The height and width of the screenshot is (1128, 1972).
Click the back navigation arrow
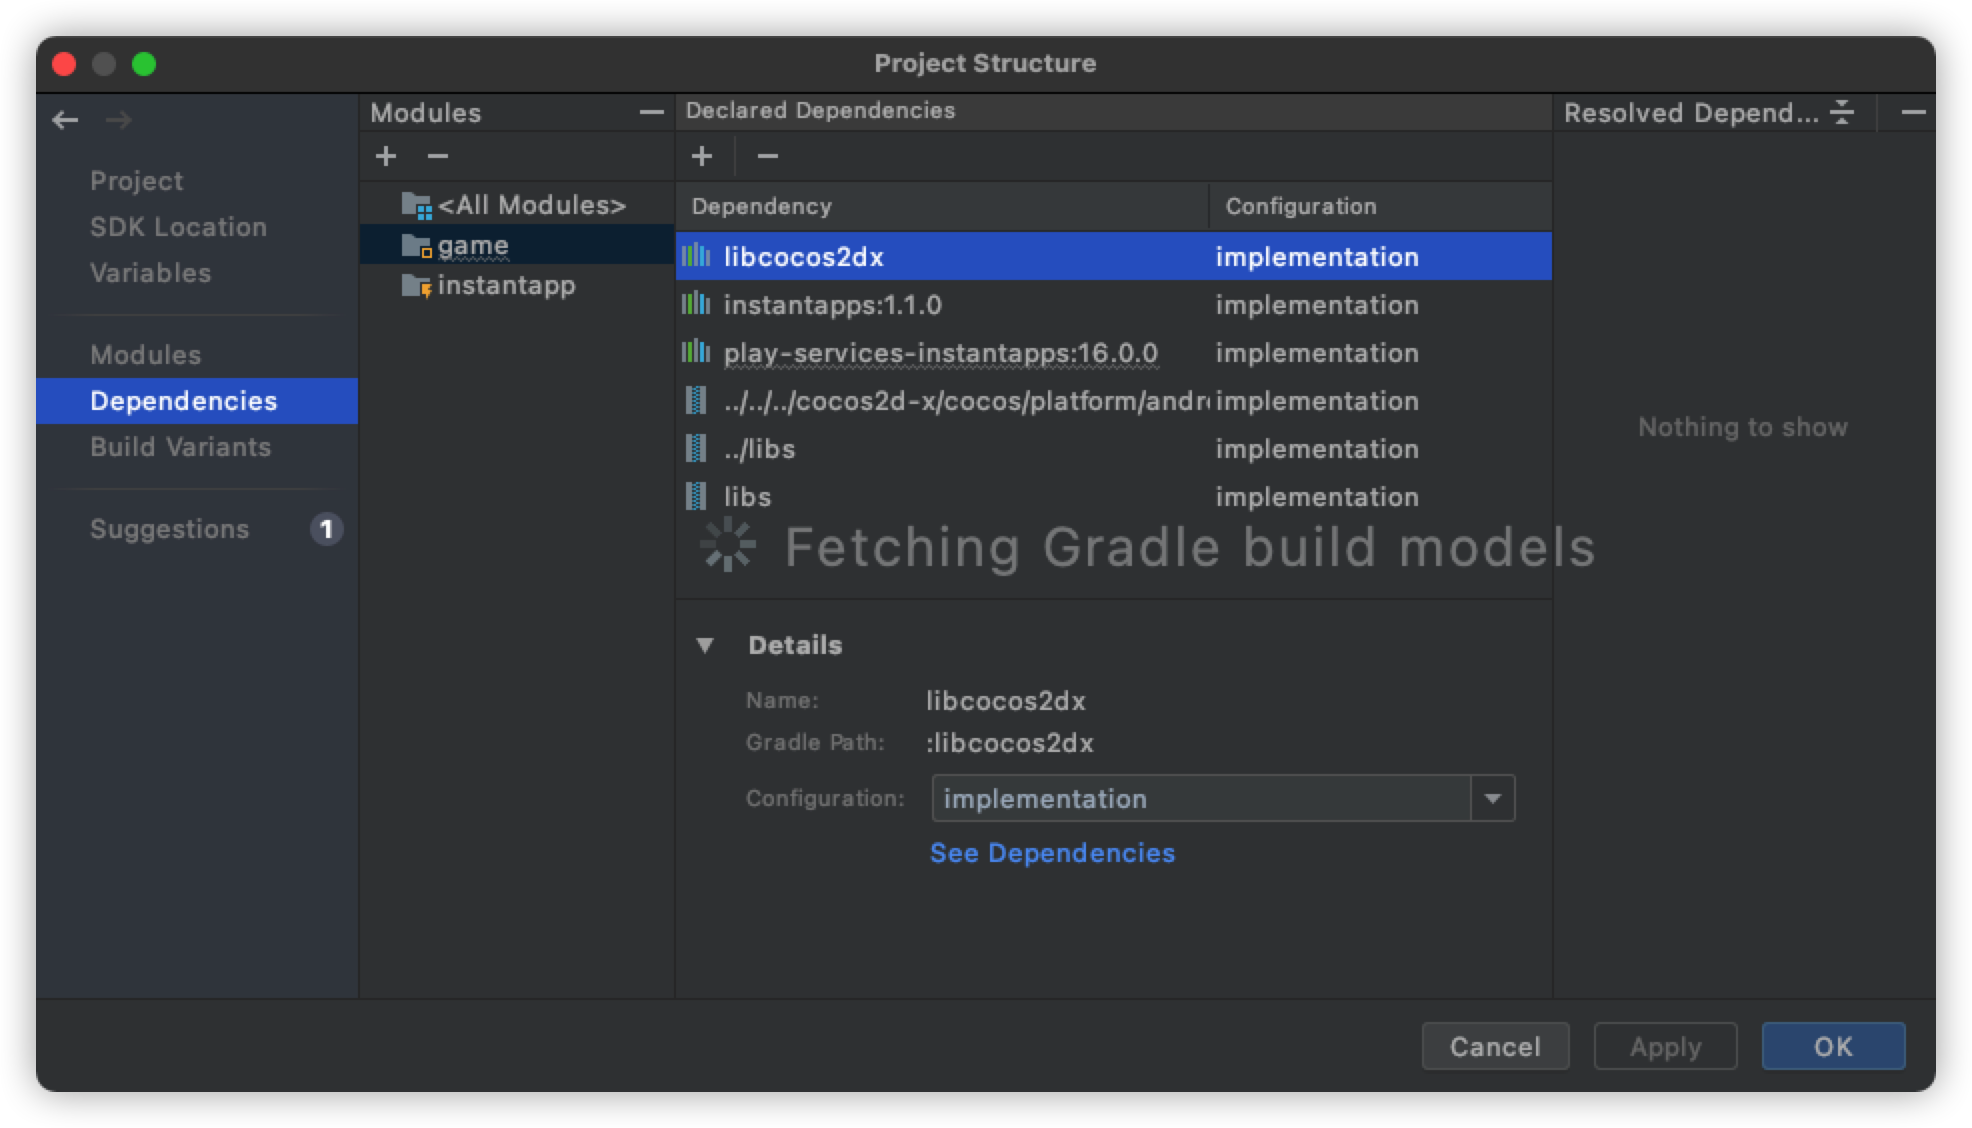point(66,121)
